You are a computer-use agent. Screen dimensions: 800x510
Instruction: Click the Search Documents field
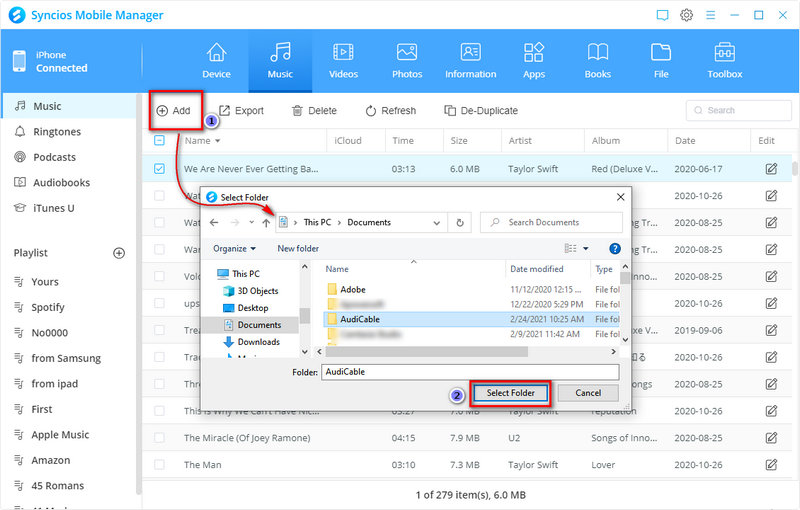[552, 222]
